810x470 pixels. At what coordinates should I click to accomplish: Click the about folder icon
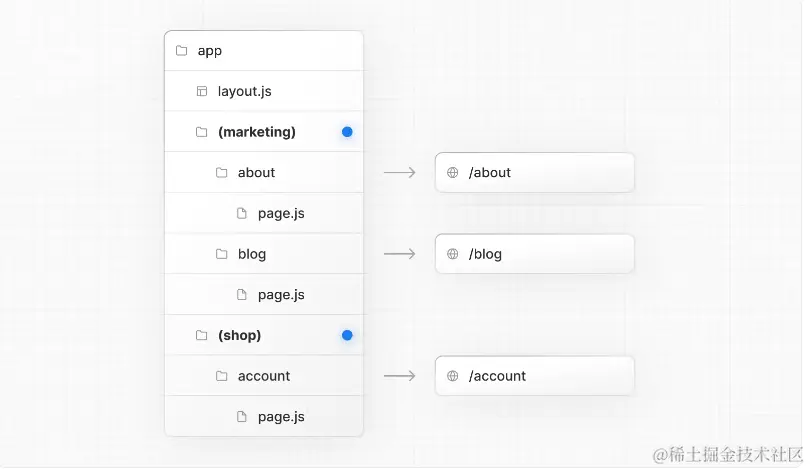(x=222, y=173)
